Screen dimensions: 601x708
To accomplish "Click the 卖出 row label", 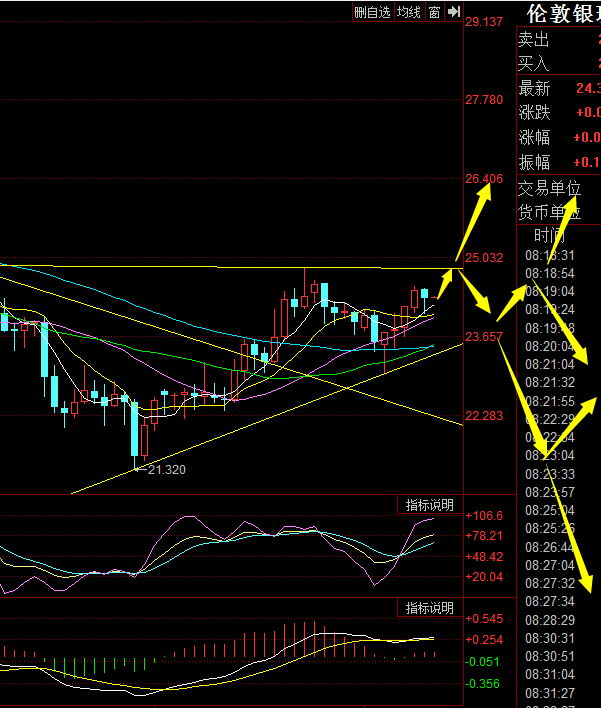I will 533,39.
